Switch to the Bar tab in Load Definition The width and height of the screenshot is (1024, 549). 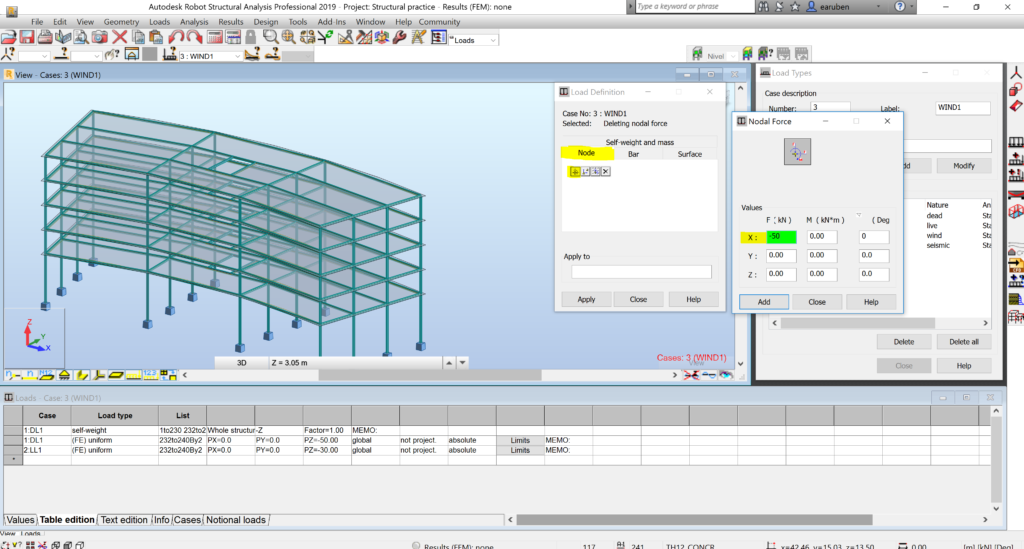pos(633,154)
